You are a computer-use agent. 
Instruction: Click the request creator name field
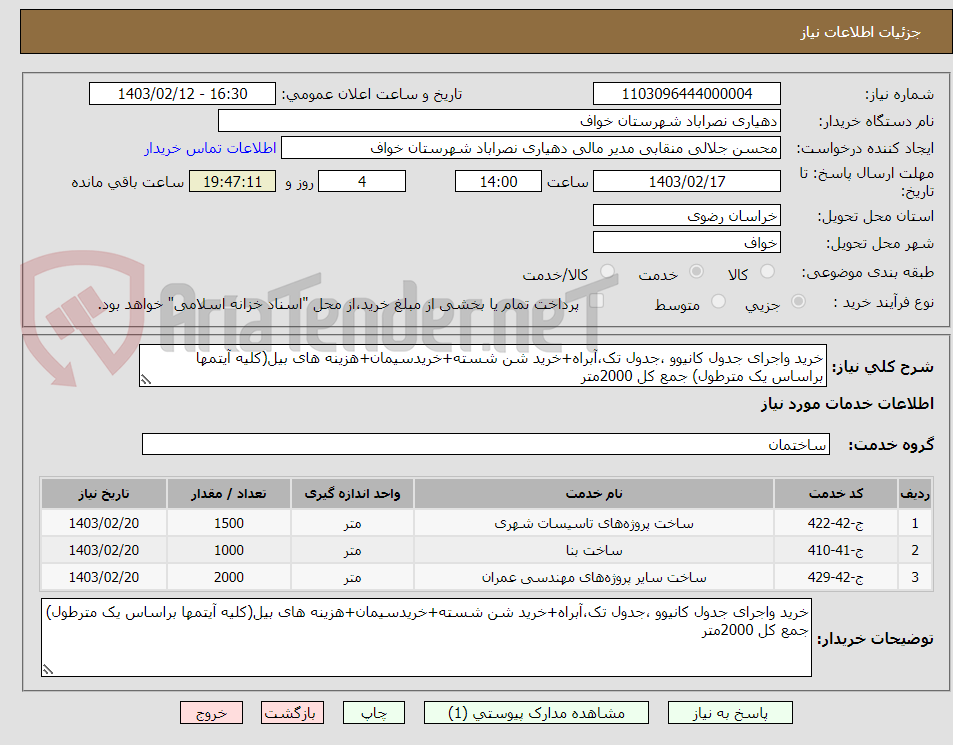[531, 148]
